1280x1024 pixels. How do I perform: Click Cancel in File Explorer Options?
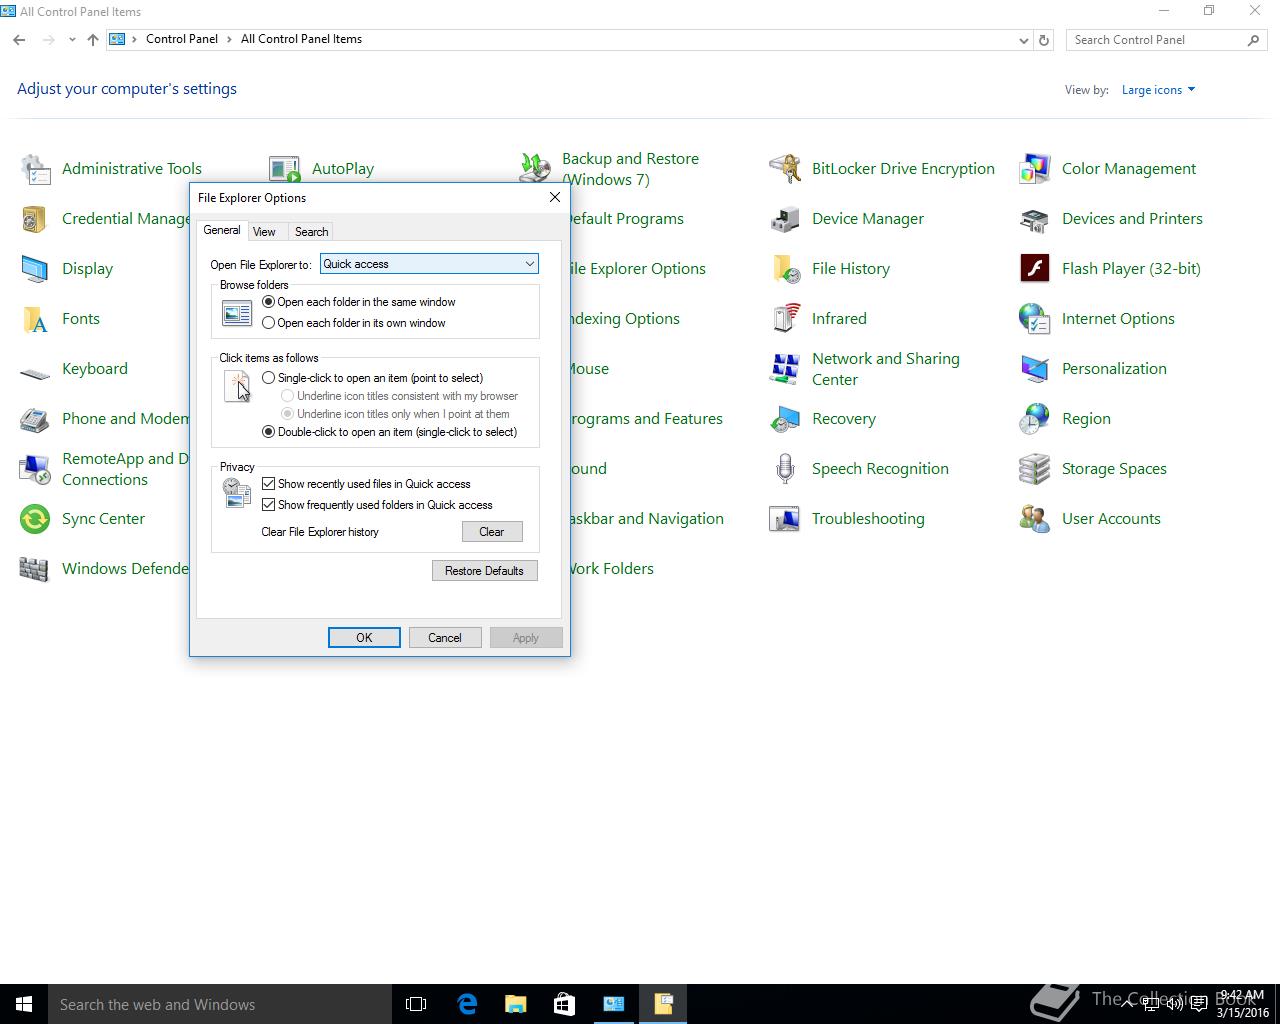(x=445, y=638)
